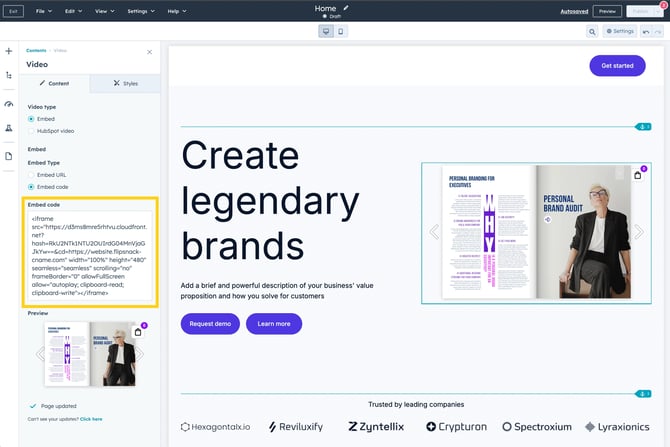Expand the Publish options arrow
The image size is (670, 447).
click(658, 12)
